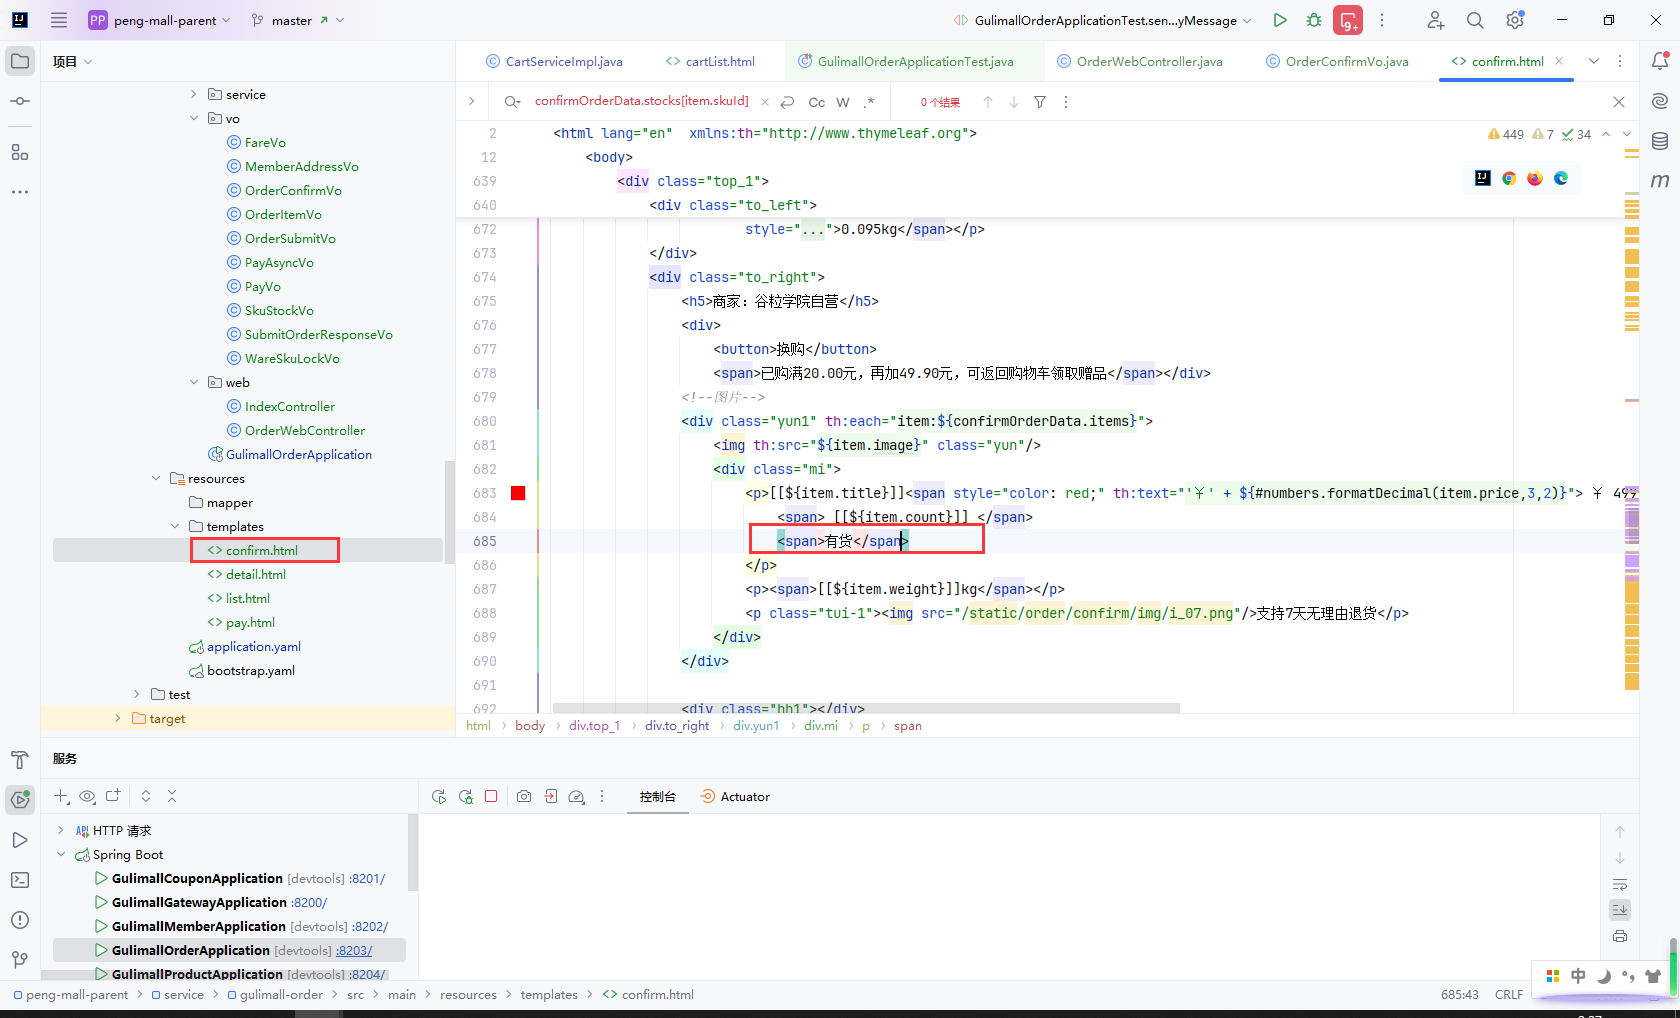Toggle Match Case Cc in search

tap(817, 102)
